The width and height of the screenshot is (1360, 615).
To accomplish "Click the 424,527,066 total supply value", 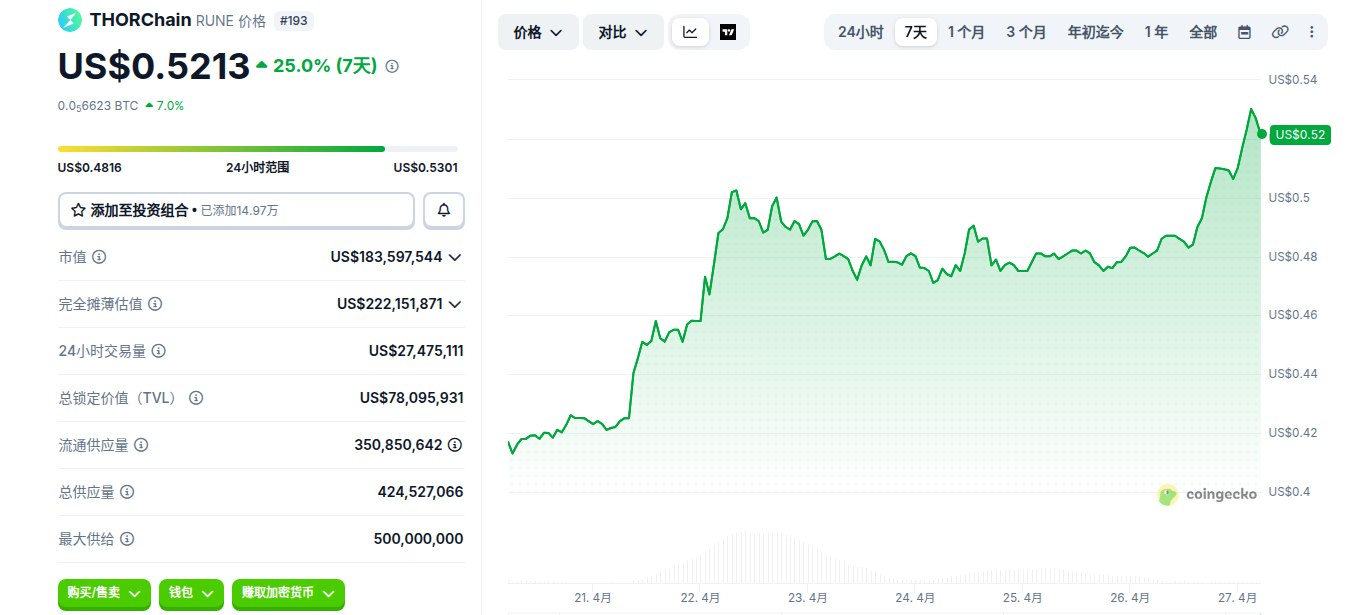I will tap(420, 492).
